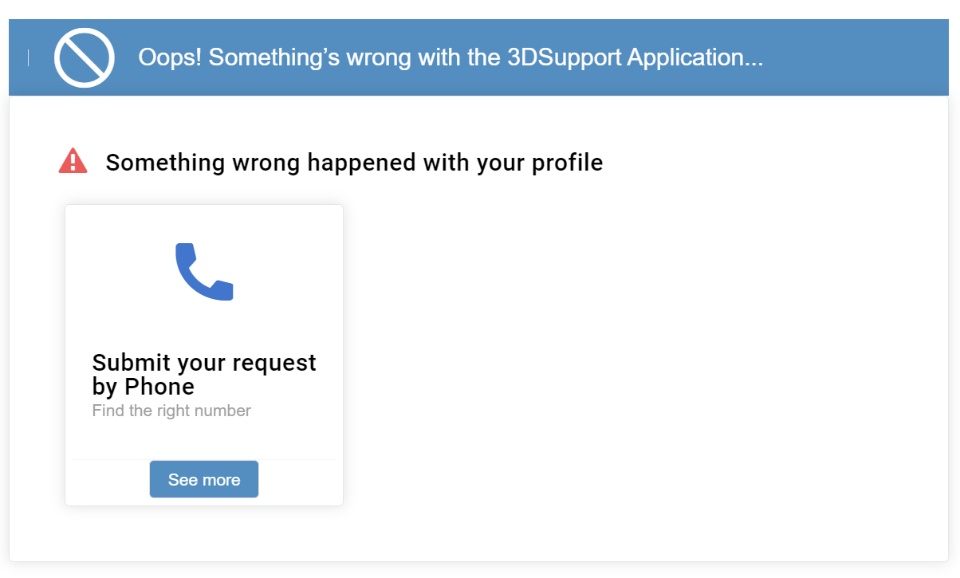This screenshot has width=960, height=578.
Task: Click the words Submit your request on card
Action: pos(204,363)
